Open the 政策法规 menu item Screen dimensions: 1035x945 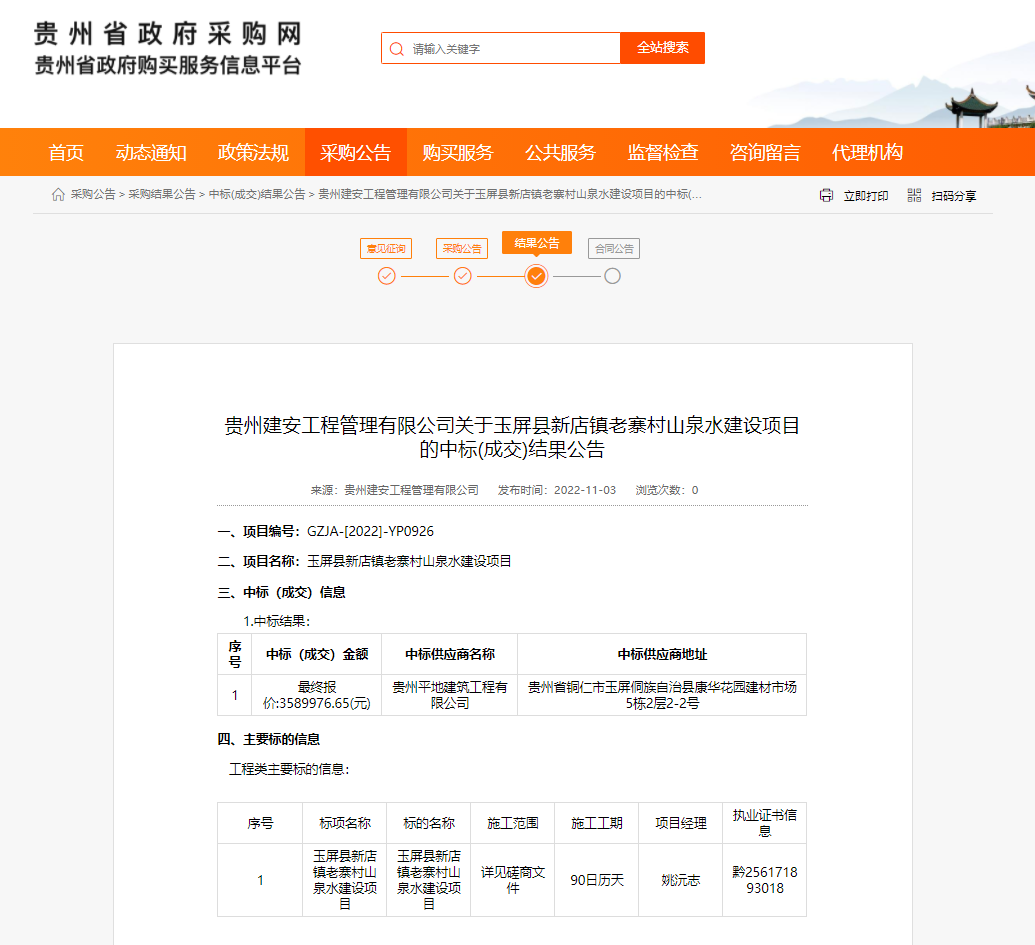click(x=253, y=152)
